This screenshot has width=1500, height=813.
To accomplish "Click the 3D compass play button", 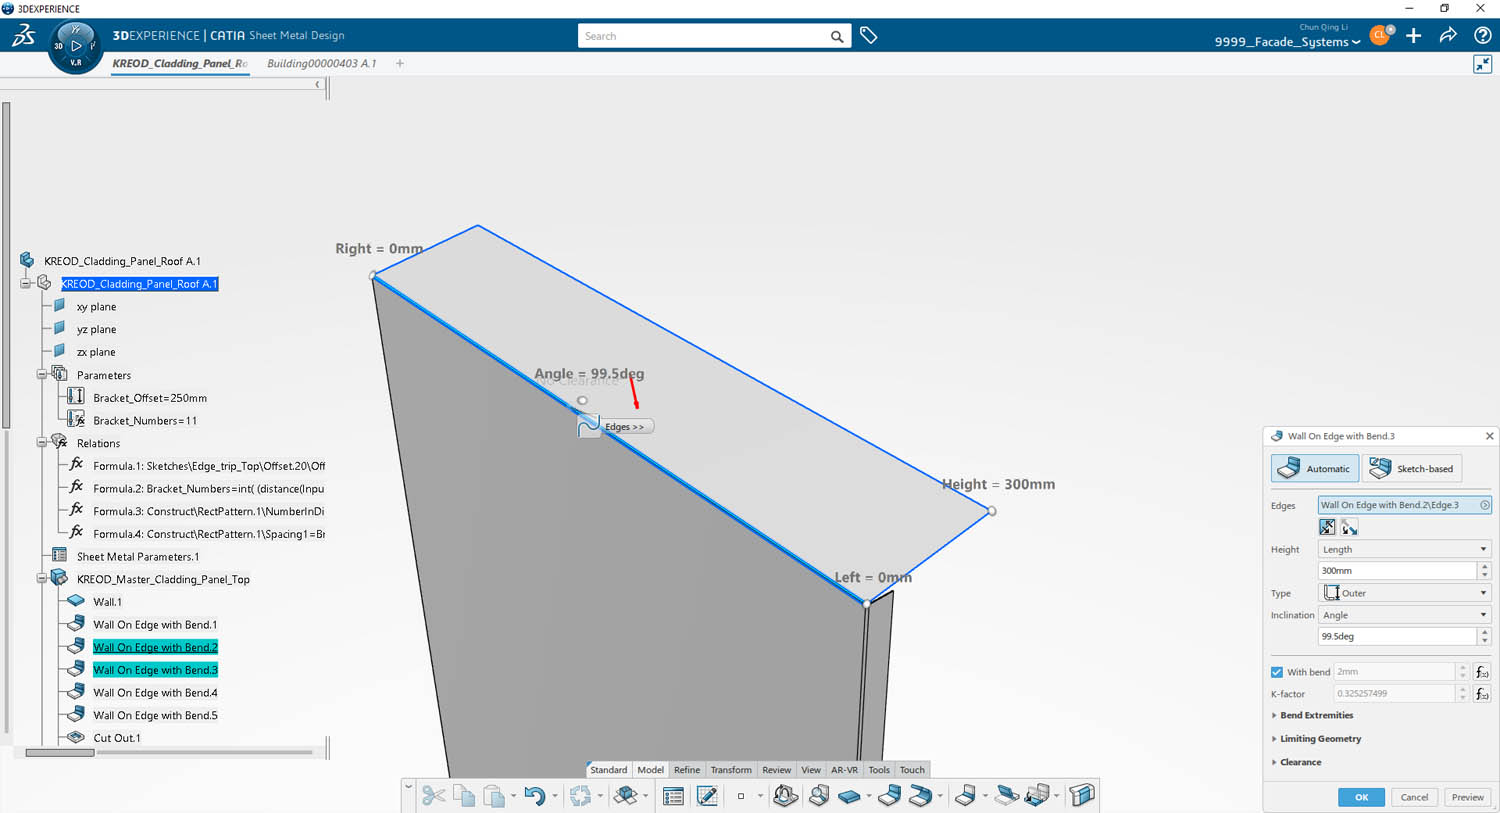I will pyautogui.click(x=76, y=46).
